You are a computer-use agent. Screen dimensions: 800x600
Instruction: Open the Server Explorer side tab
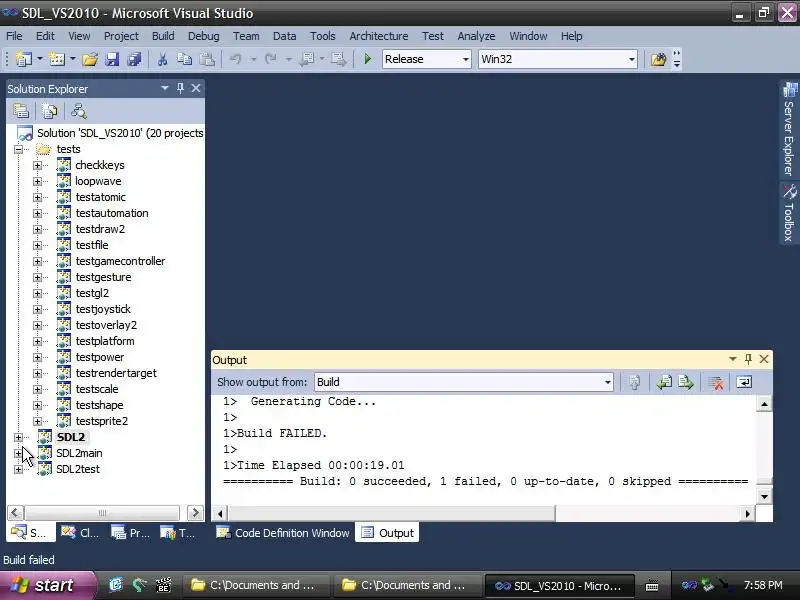coord(789,129)
